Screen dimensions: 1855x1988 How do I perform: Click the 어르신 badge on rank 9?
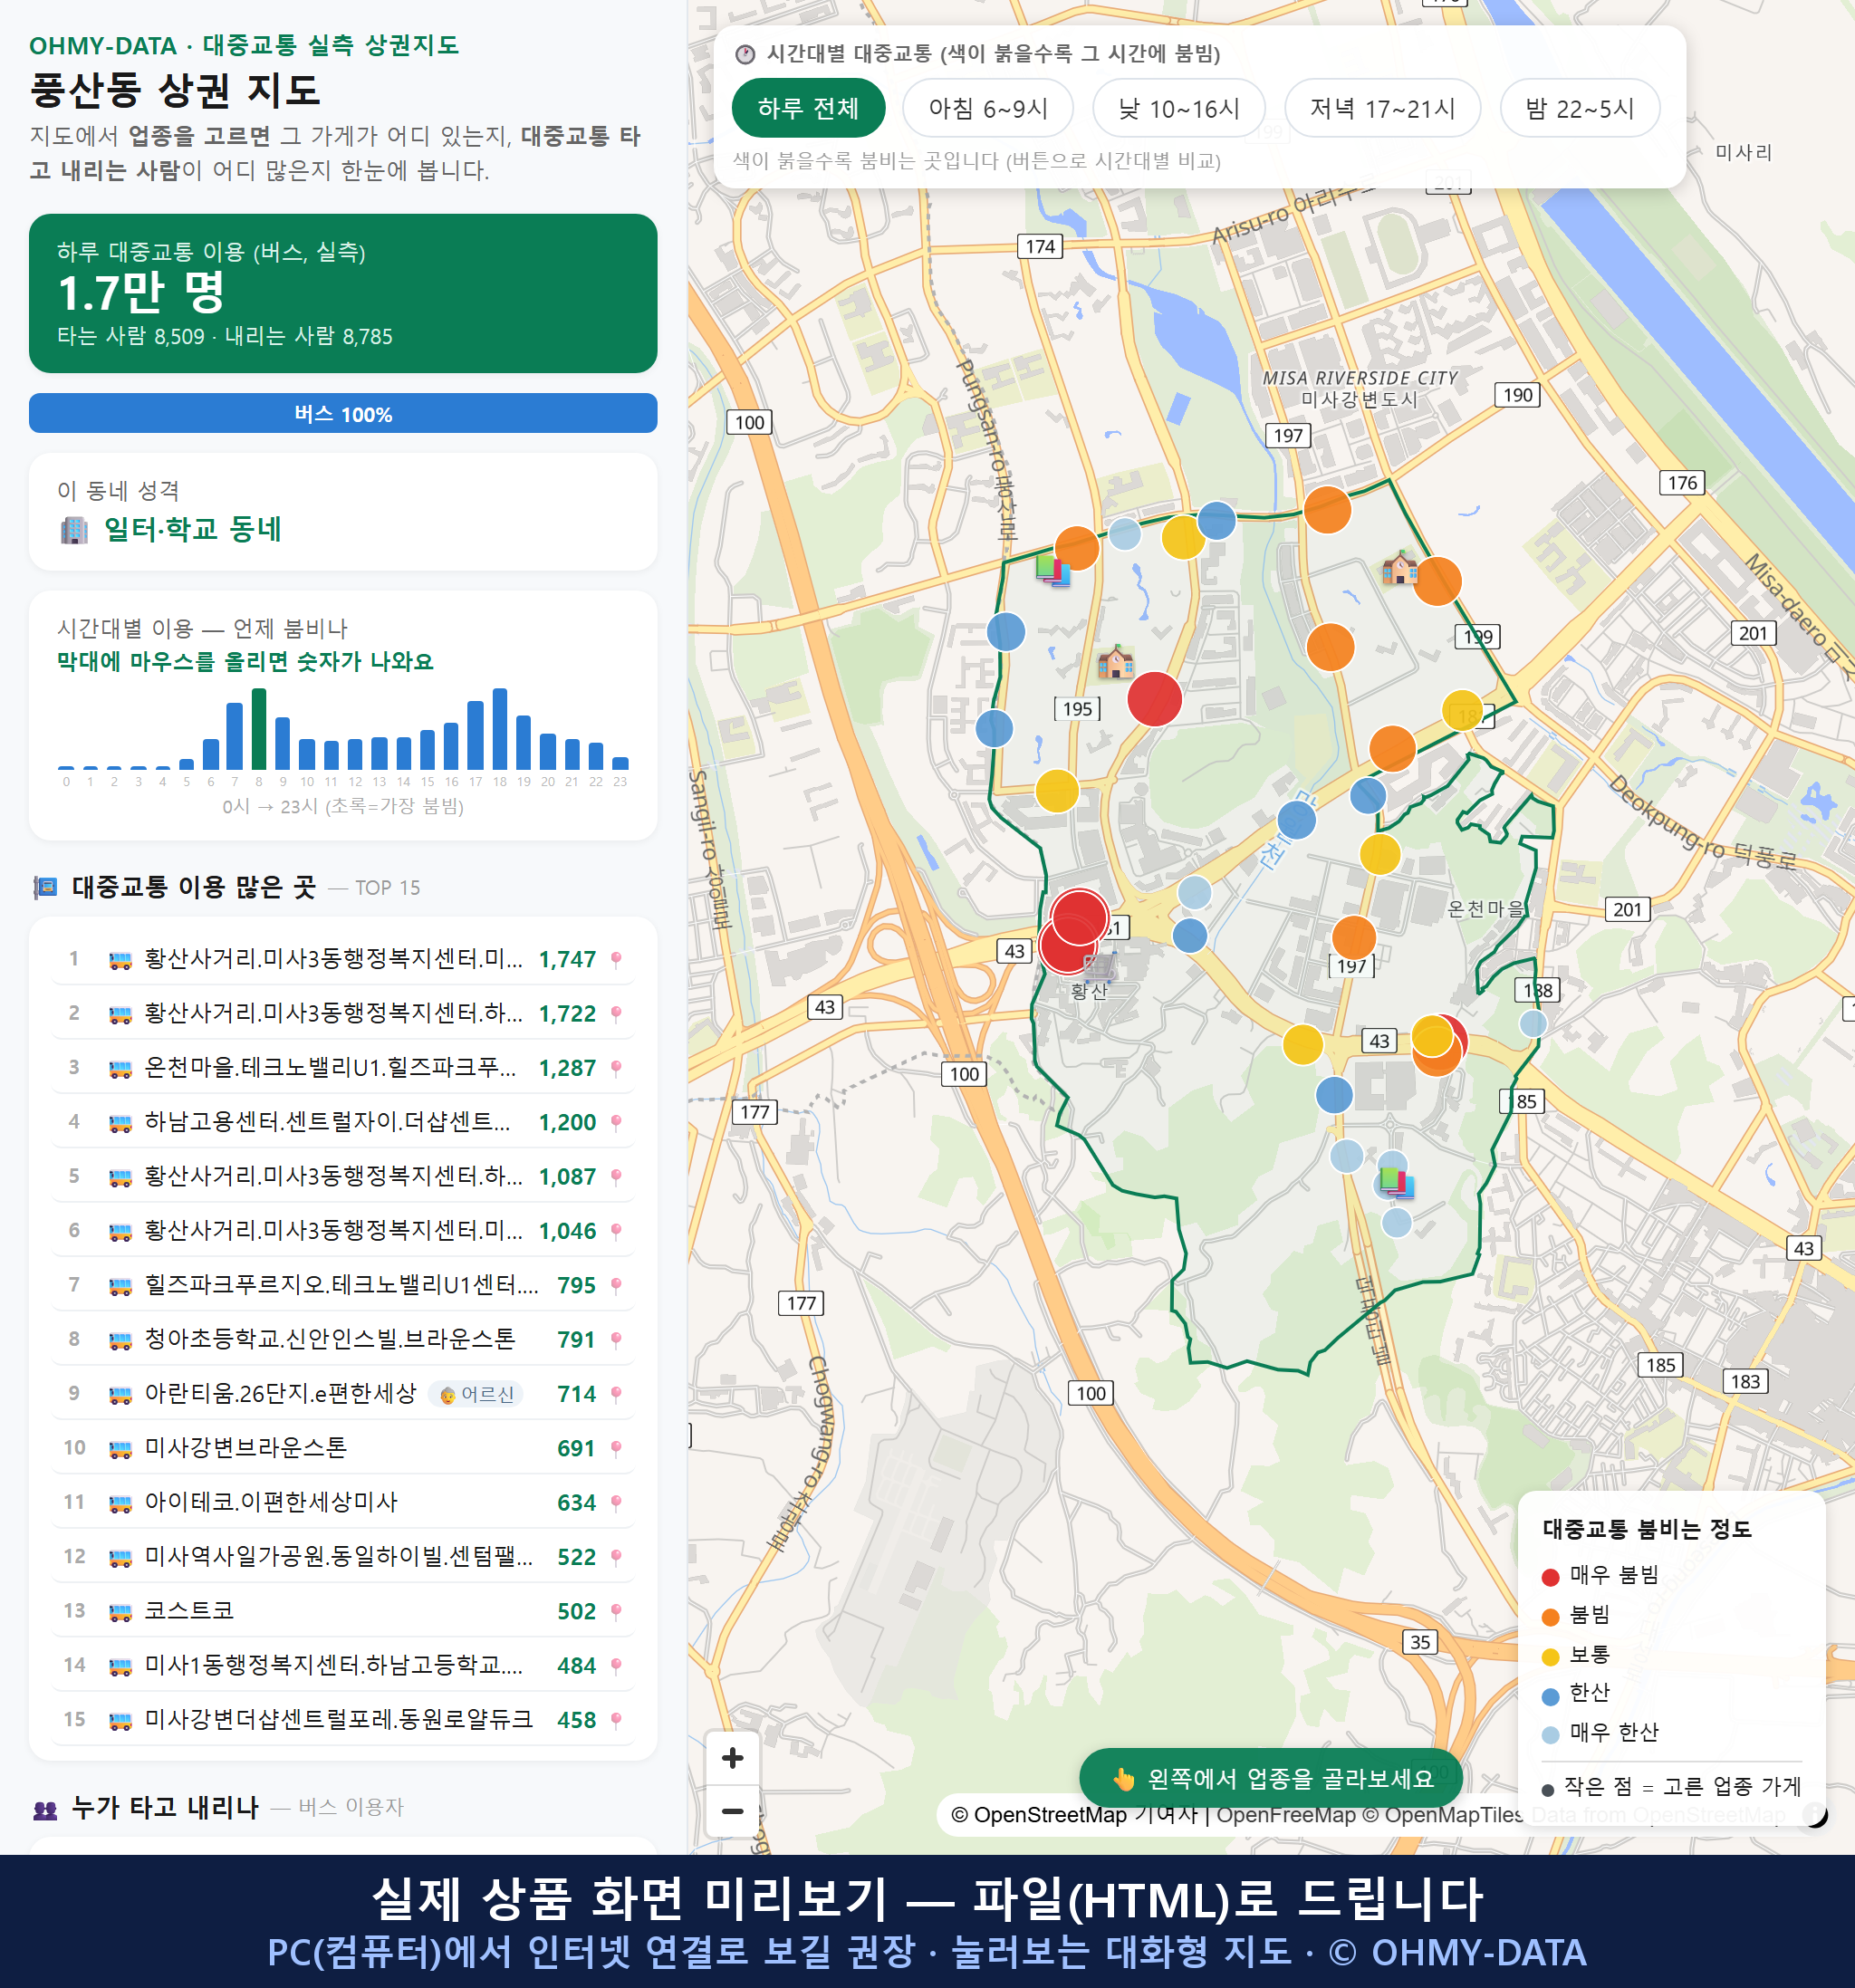(477, 1394)
